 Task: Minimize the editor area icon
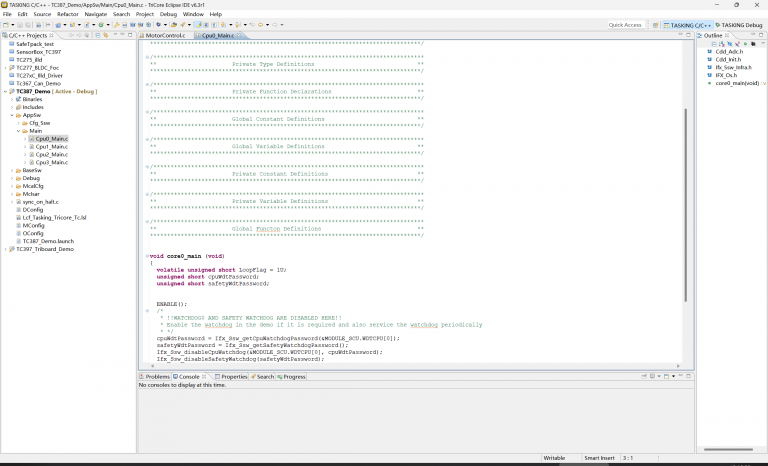(x=680, y=35)
